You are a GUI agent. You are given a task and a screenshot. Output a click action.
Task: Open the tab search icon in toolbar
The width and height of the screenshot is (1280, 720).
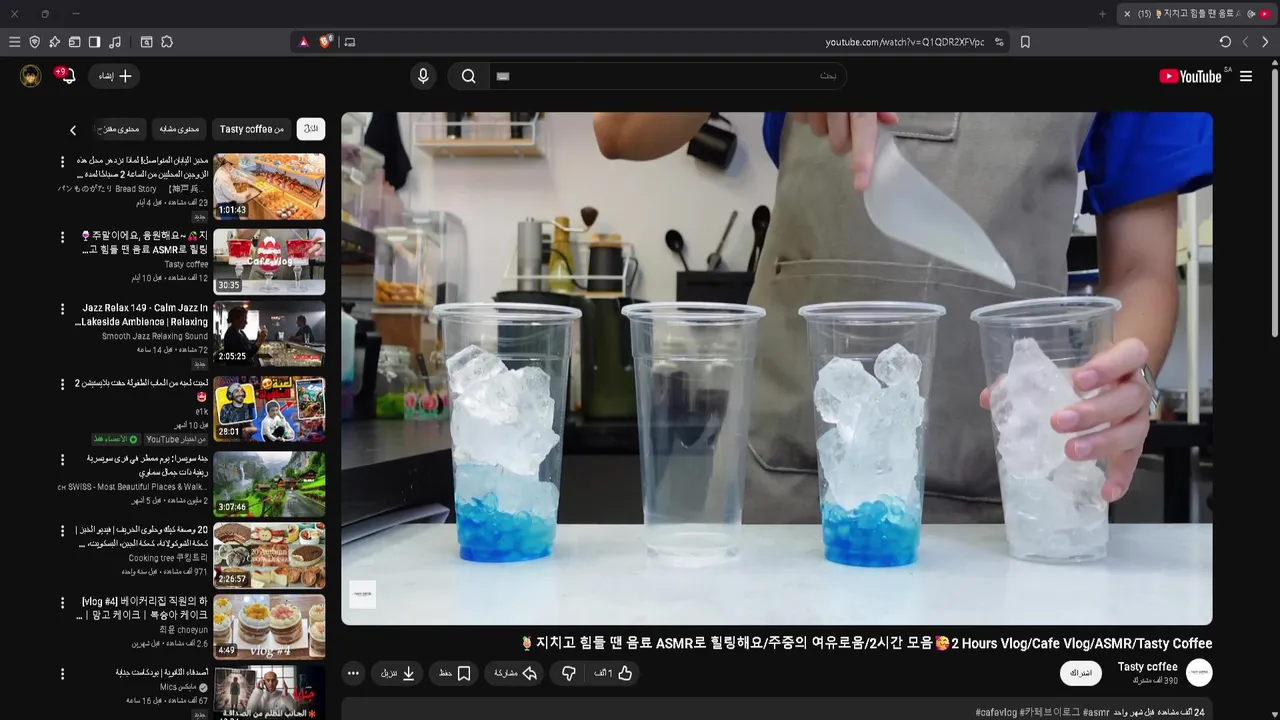146,42
